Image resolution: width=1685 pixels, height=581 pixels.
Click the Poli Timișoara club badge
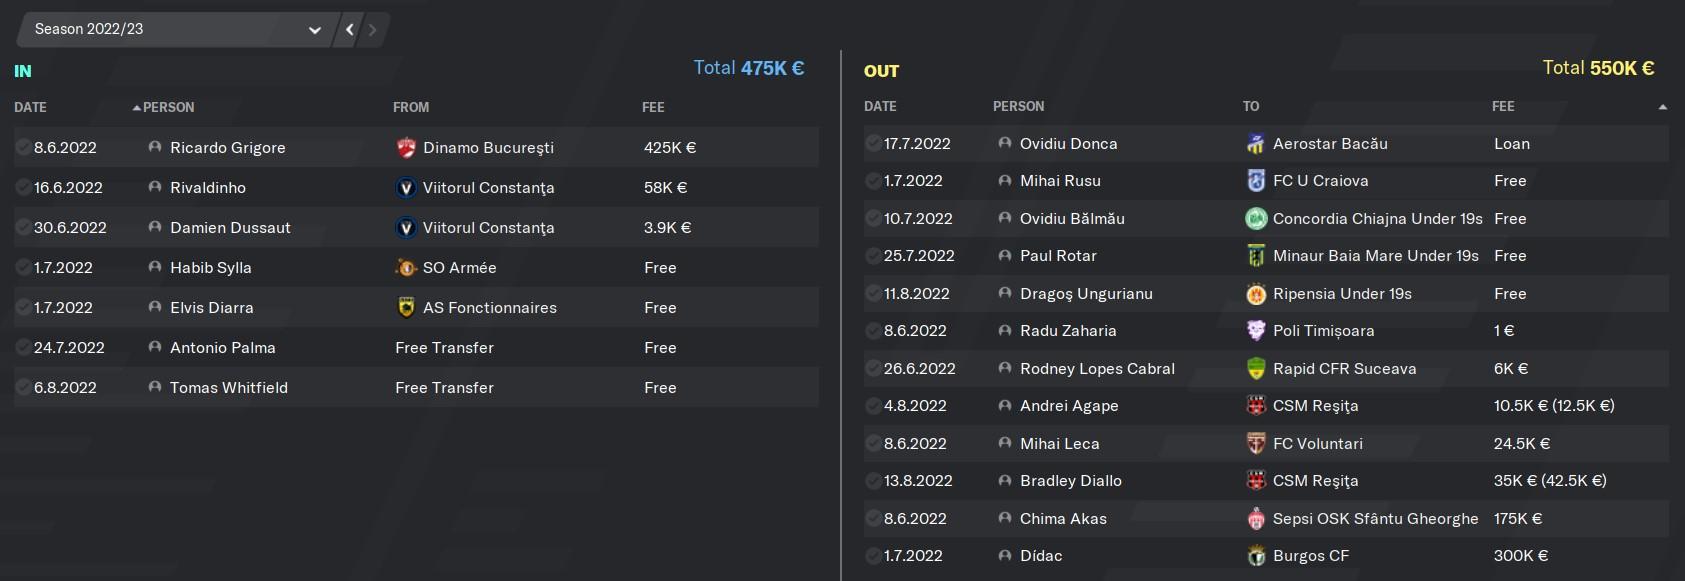pyautogui.click(x=1255, y=331)
